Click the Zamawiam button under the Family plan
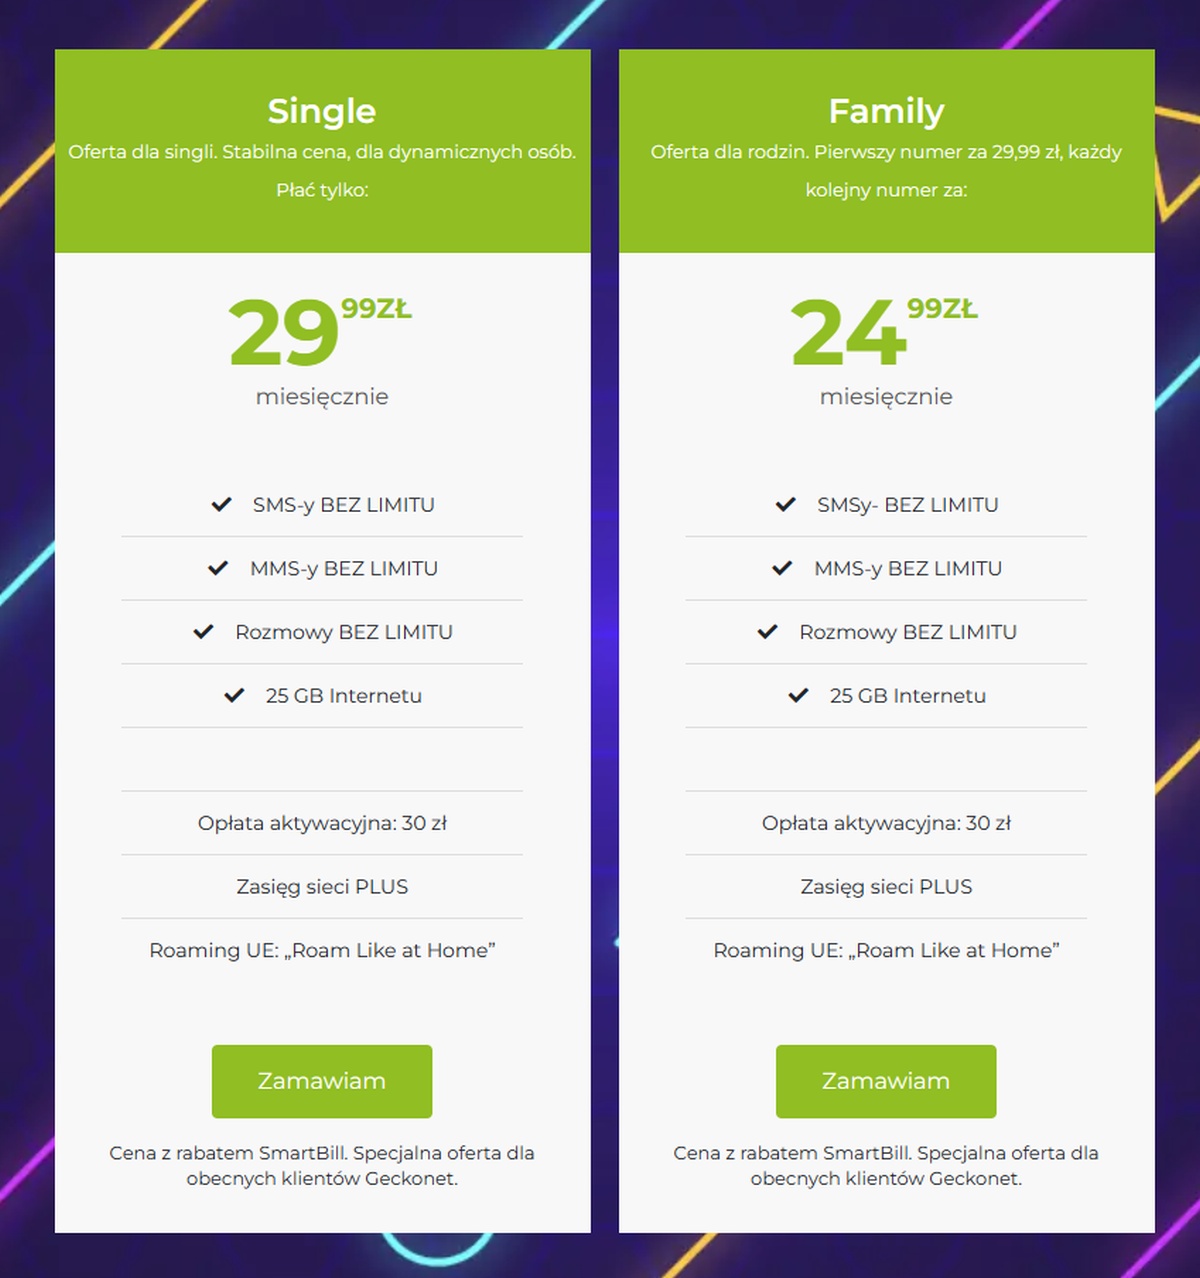1200x1278 pixels. click(886, 1081)
